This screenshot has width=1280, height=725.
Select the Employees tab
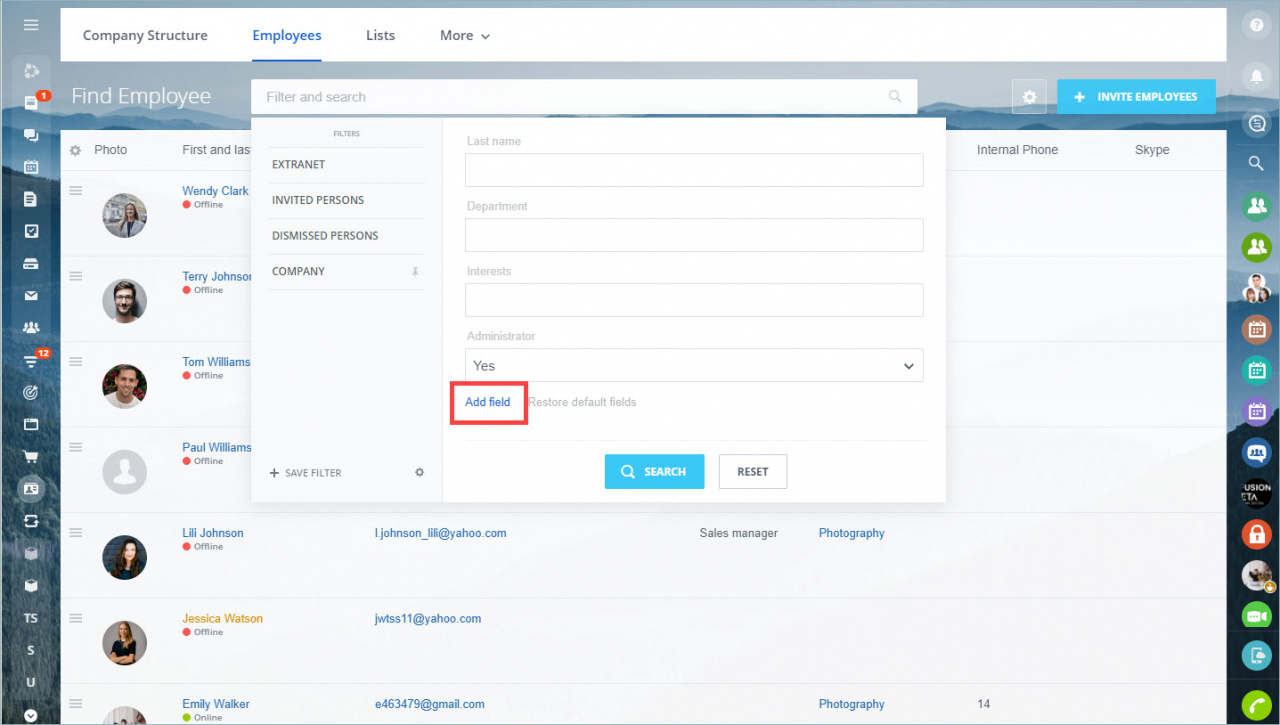[287, 35]
